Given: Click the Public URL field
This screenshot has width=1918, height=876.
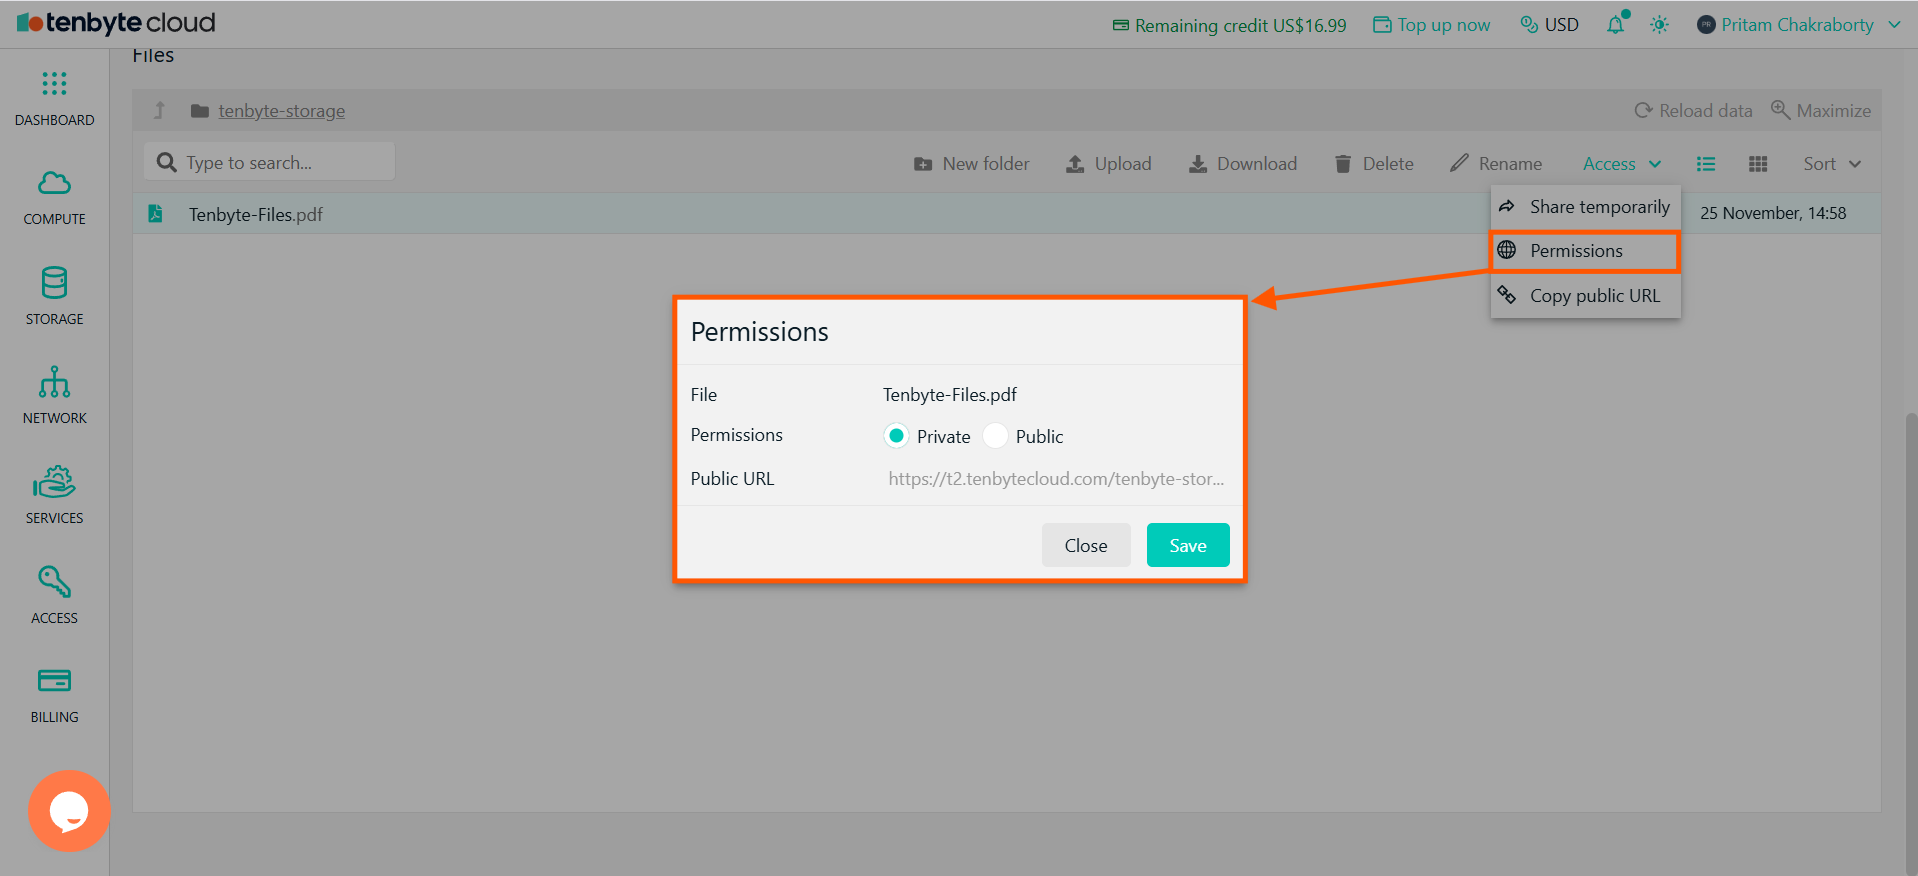Looking at the screenshot, I should pyautogui.click(x=1056, y=479).
